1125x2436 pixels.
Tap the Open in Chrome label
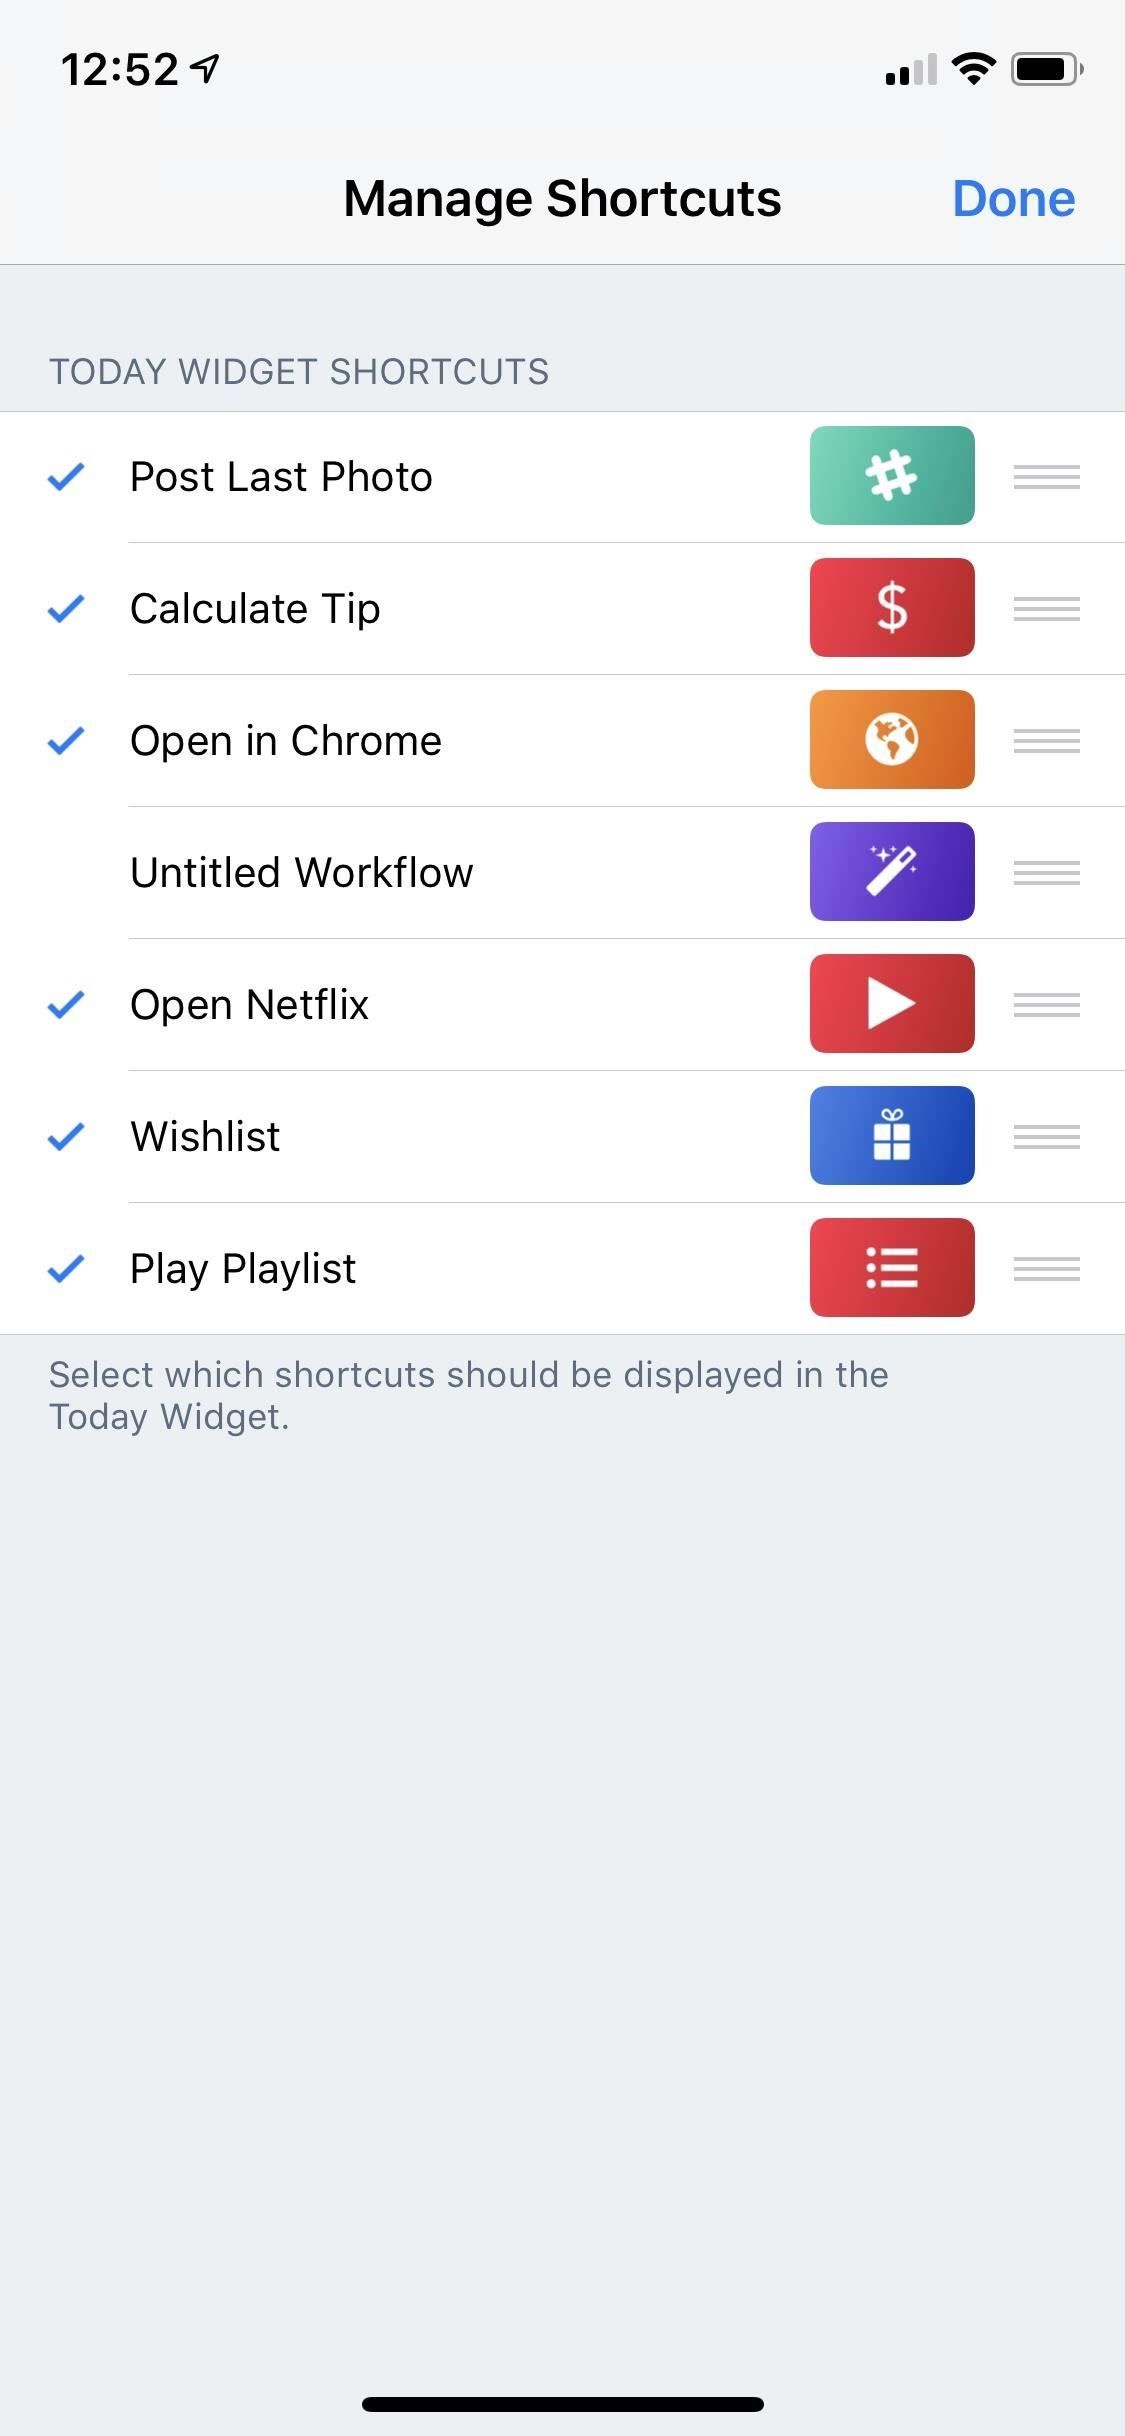click(x=286, y=741)
